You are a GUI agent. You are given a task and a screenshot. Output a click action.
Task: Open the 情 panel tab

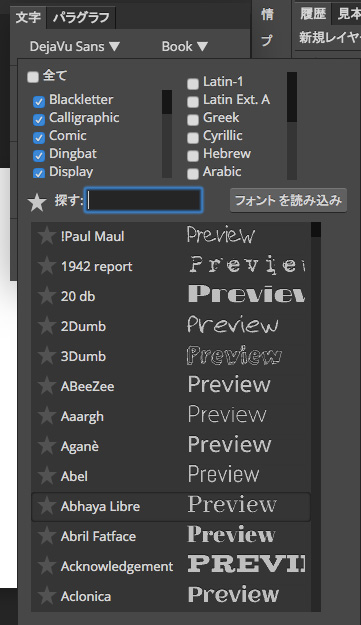(267, 15)
